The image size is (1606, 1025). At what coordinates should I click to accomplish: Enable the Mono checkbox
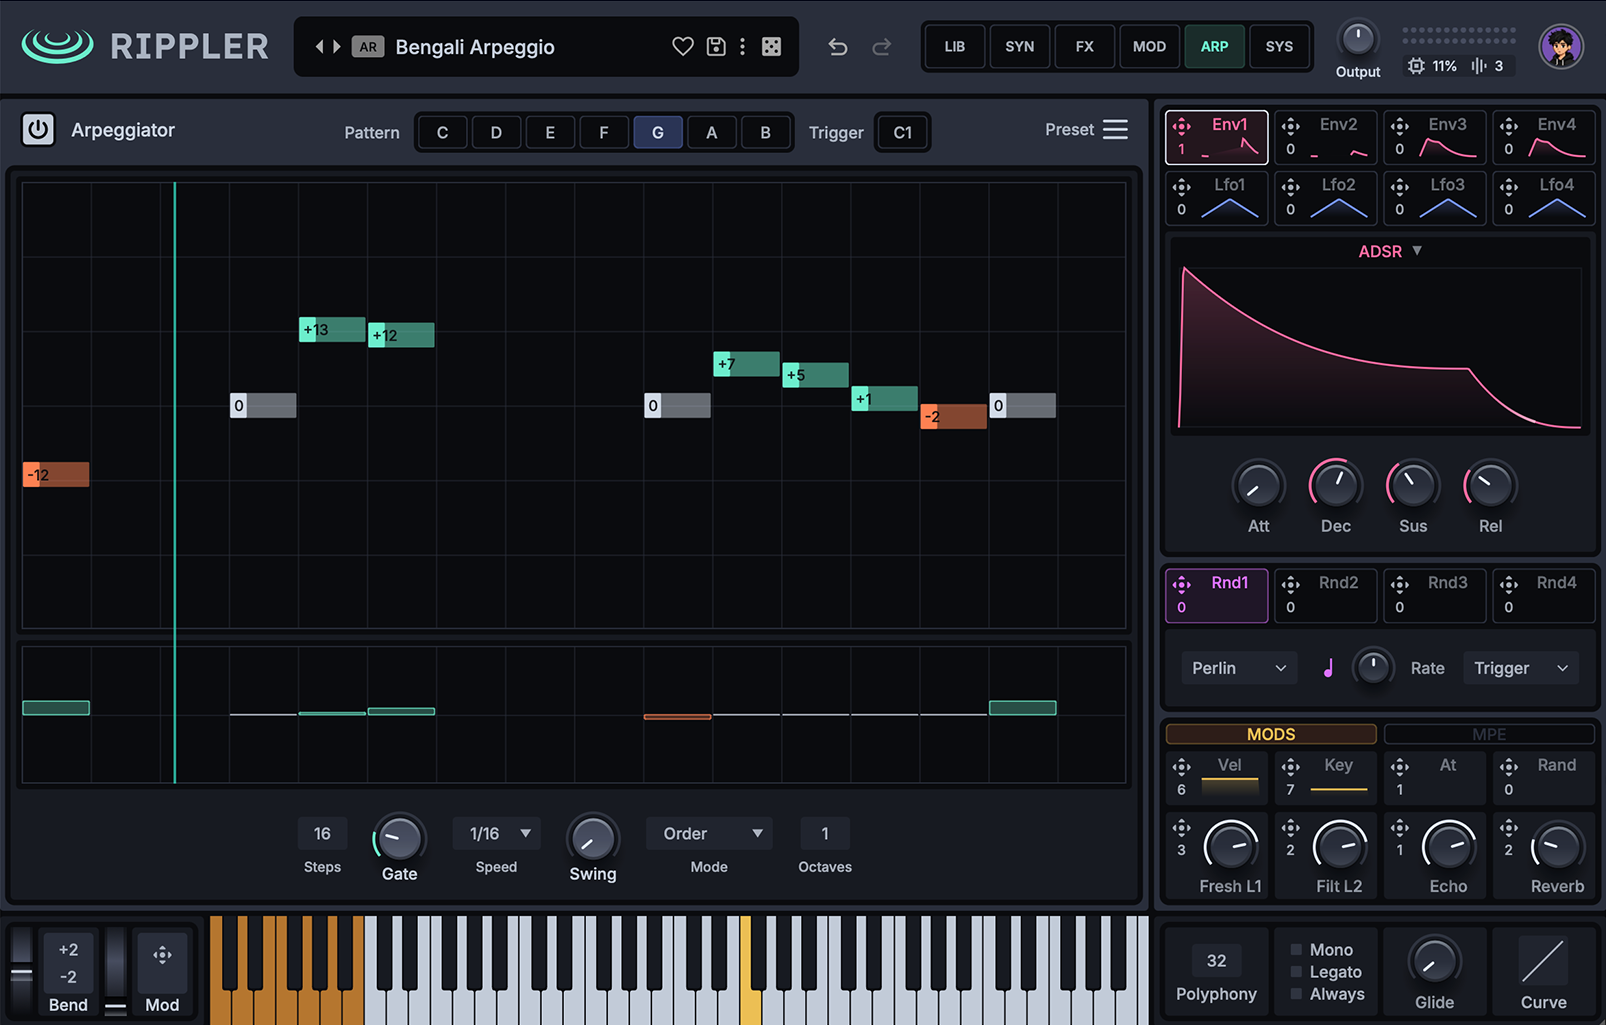click(1297, 949)
